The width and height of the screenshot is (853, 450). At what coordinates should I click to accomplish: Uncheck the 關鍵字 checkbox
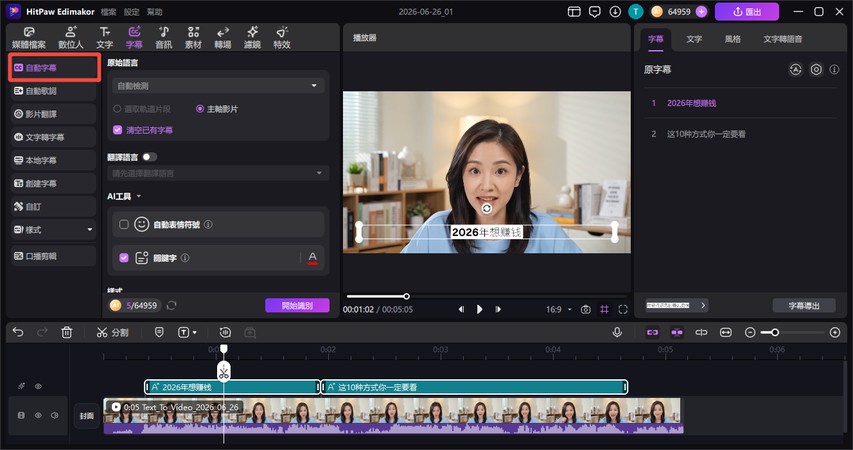pyautogui.click(x=124, y=257)
